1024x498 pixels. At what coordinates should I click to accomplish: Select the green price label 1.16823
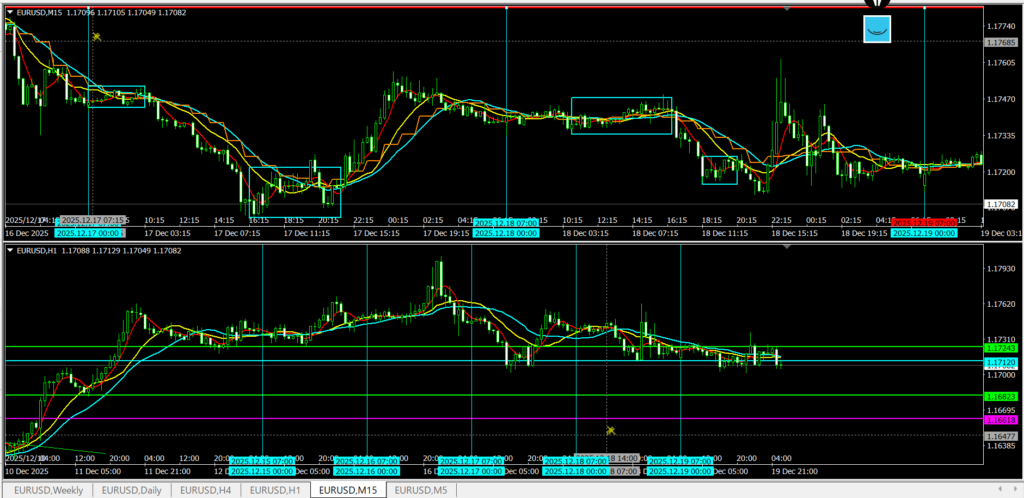coord(1000,396)
